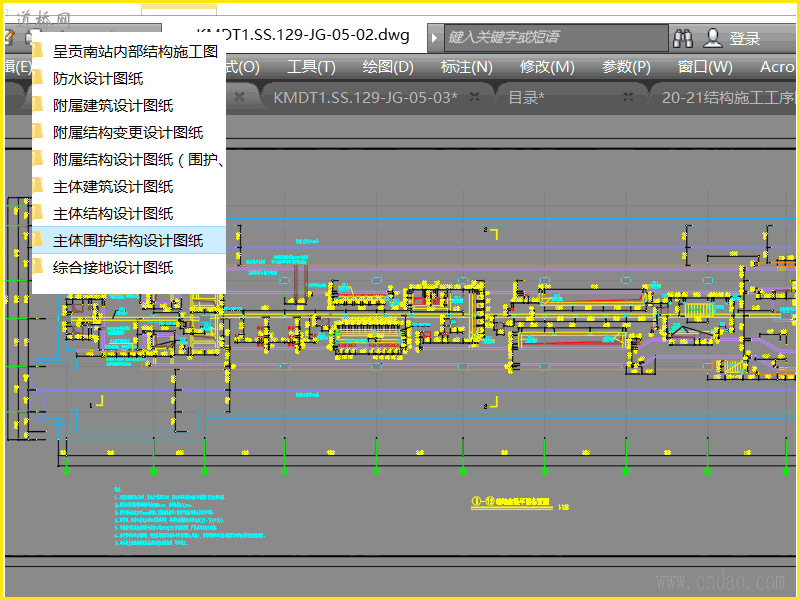Select folder 附属结构变更设计图纸
This screenshot has height=600, width=800.
coord(129,133)
